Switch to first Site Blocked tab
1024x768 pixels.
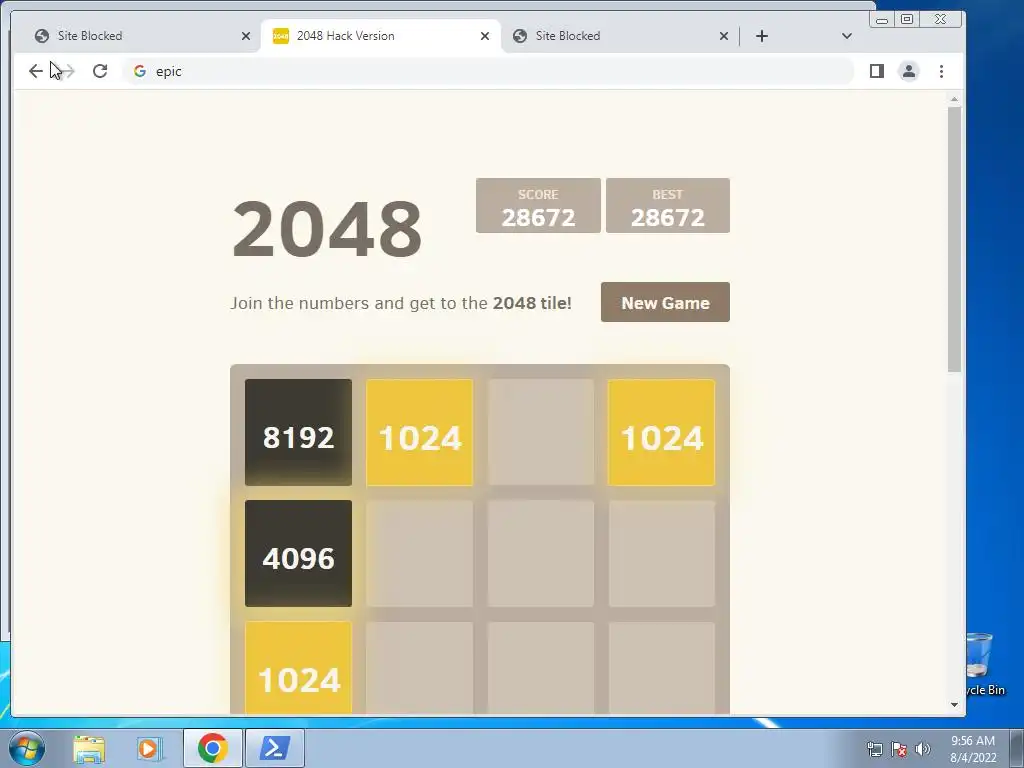pyautogui.click(x=139, y=36)
